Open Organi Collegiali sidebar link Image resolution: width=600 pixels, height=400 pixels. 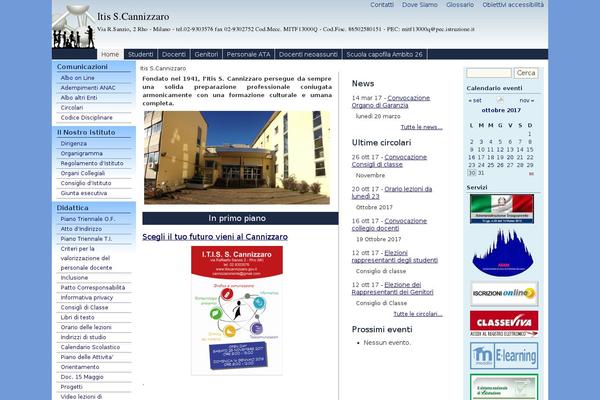[x=83, y=173]
